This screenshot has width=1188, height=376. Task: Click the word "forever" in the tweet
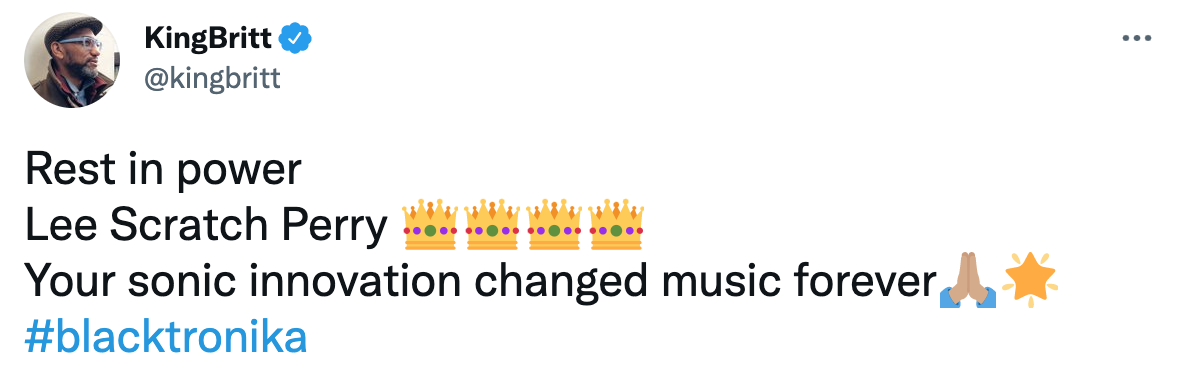click(x=864, y=280)
